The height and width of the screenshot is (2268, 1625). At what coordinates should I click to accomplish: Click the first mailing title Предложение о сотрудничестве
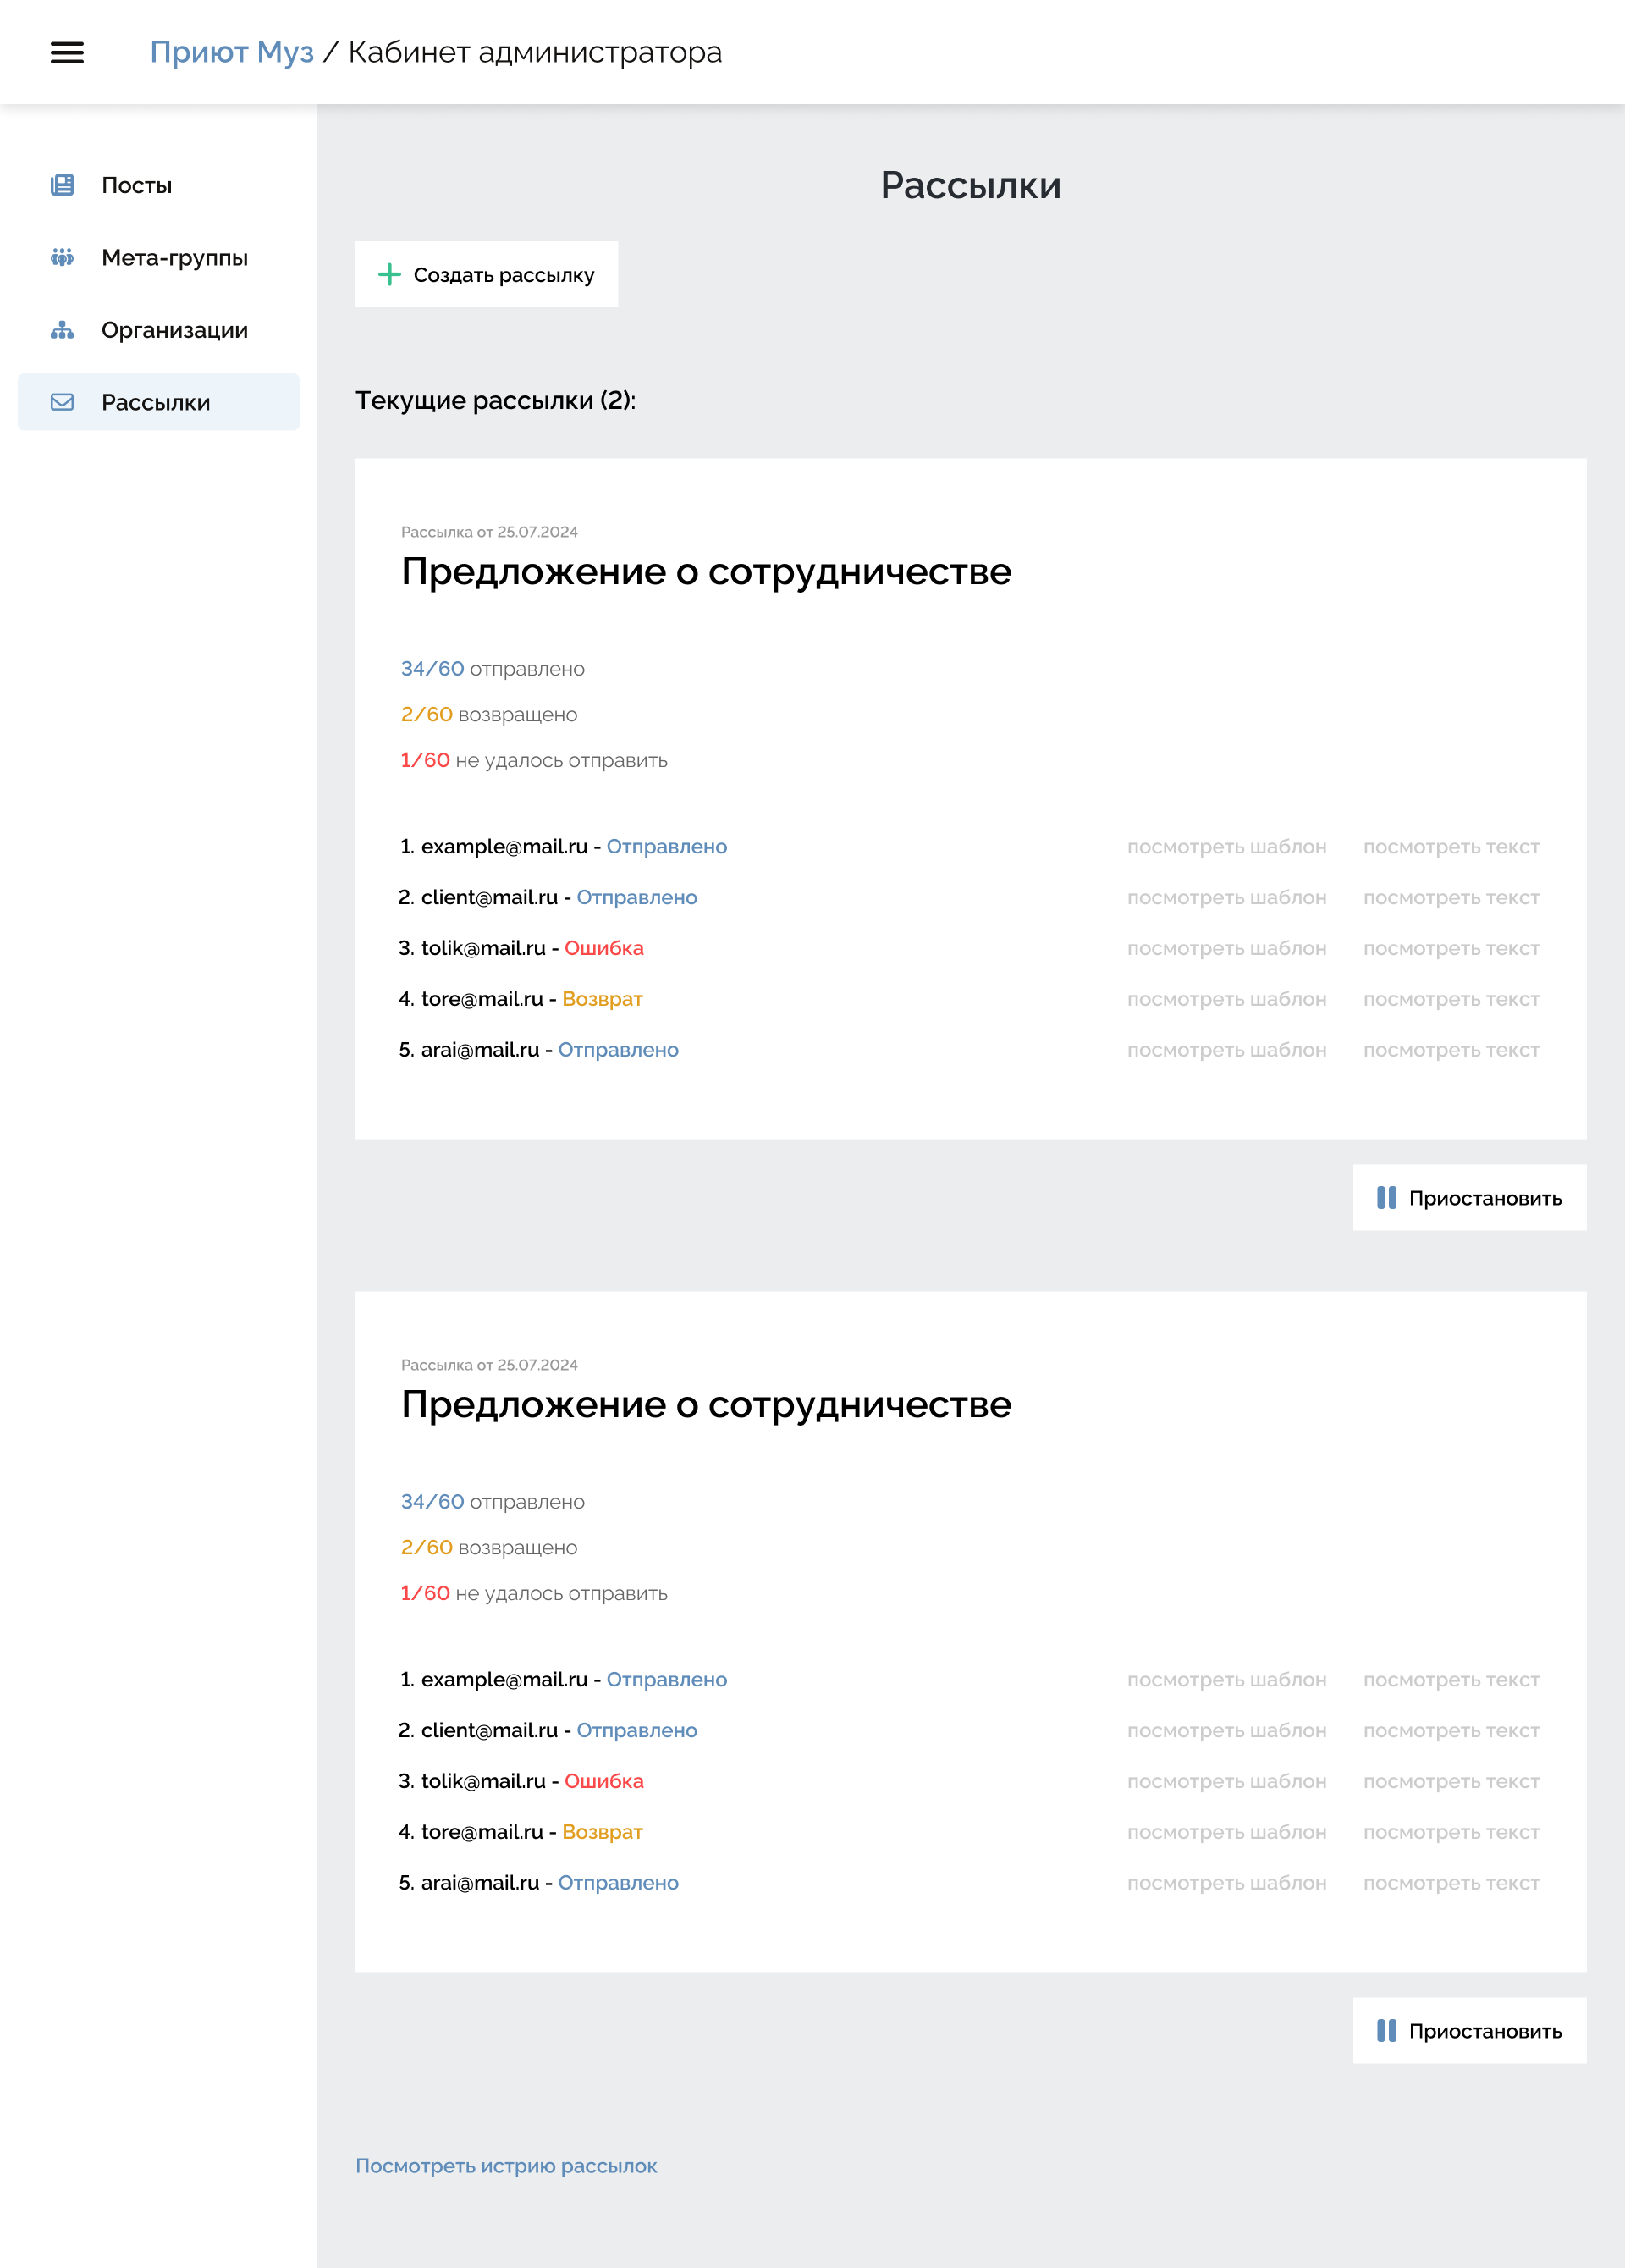coord(706,572)
